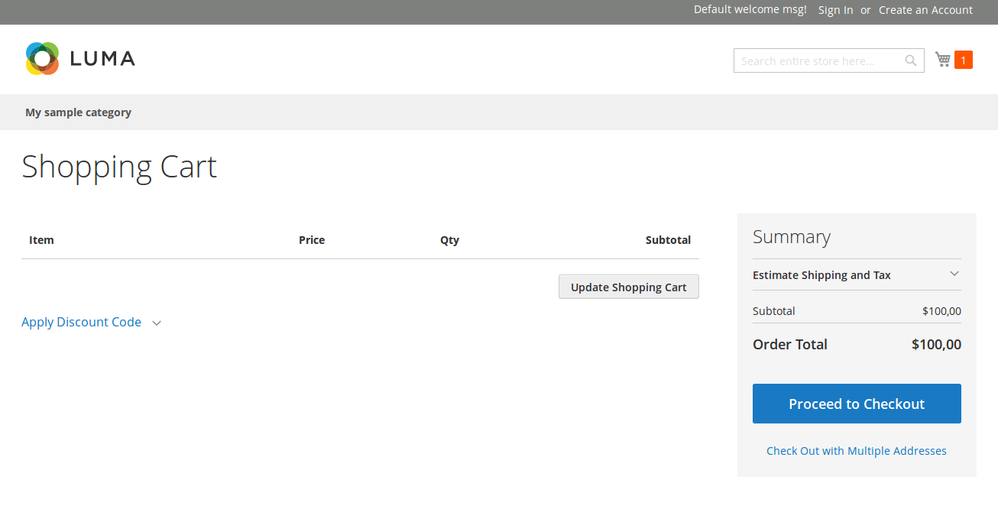
Task: Click the search magnifier icon
Action: pyautogui.click(x=910, y=61)
